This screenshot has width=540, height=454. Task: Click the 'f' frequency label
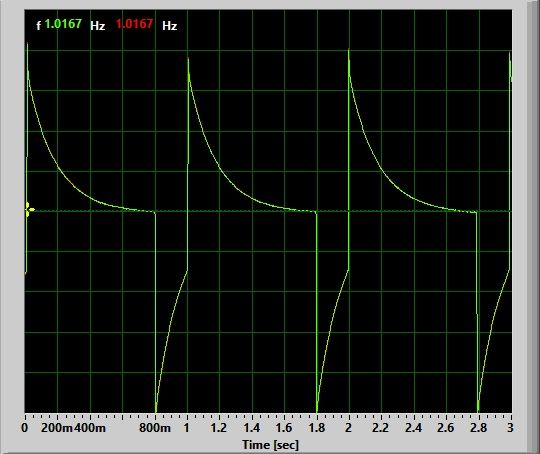click(x=39, y=25)
